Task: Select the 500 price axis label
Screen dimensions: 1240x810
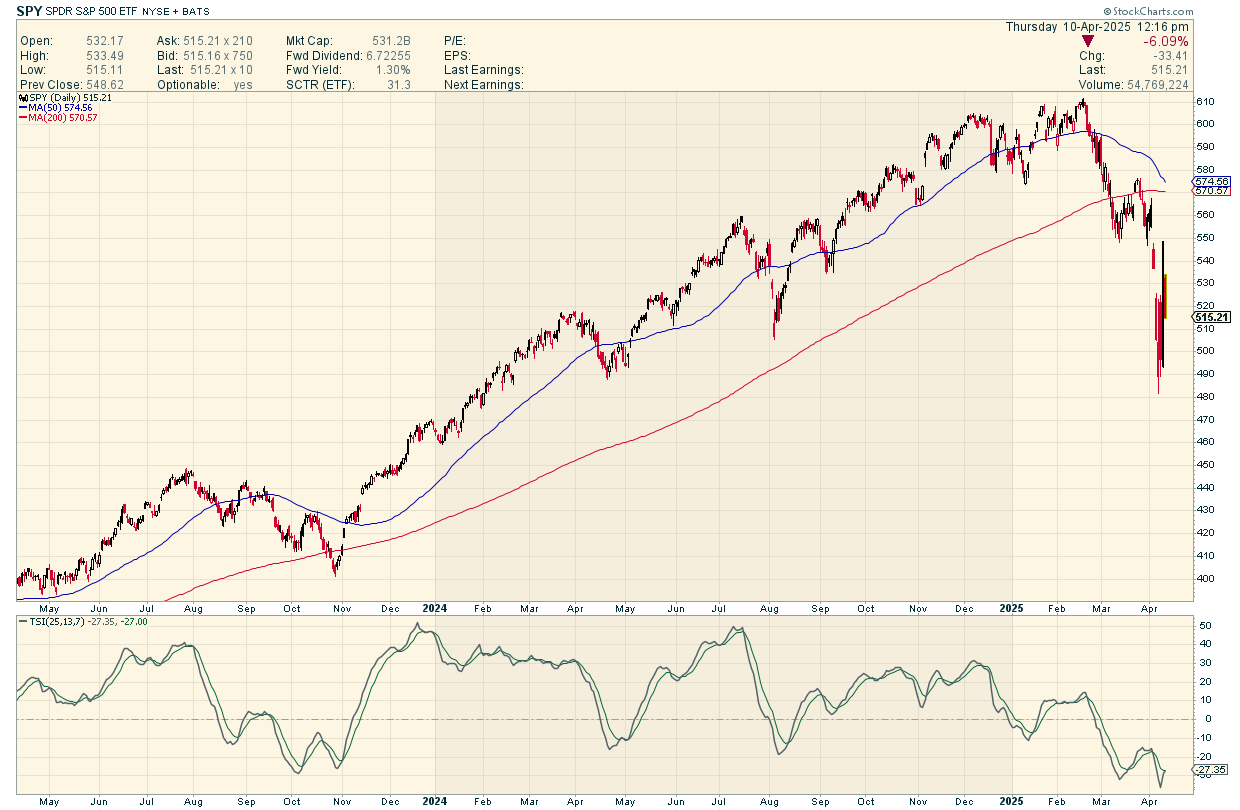Action: click(x=1206, y=351)
